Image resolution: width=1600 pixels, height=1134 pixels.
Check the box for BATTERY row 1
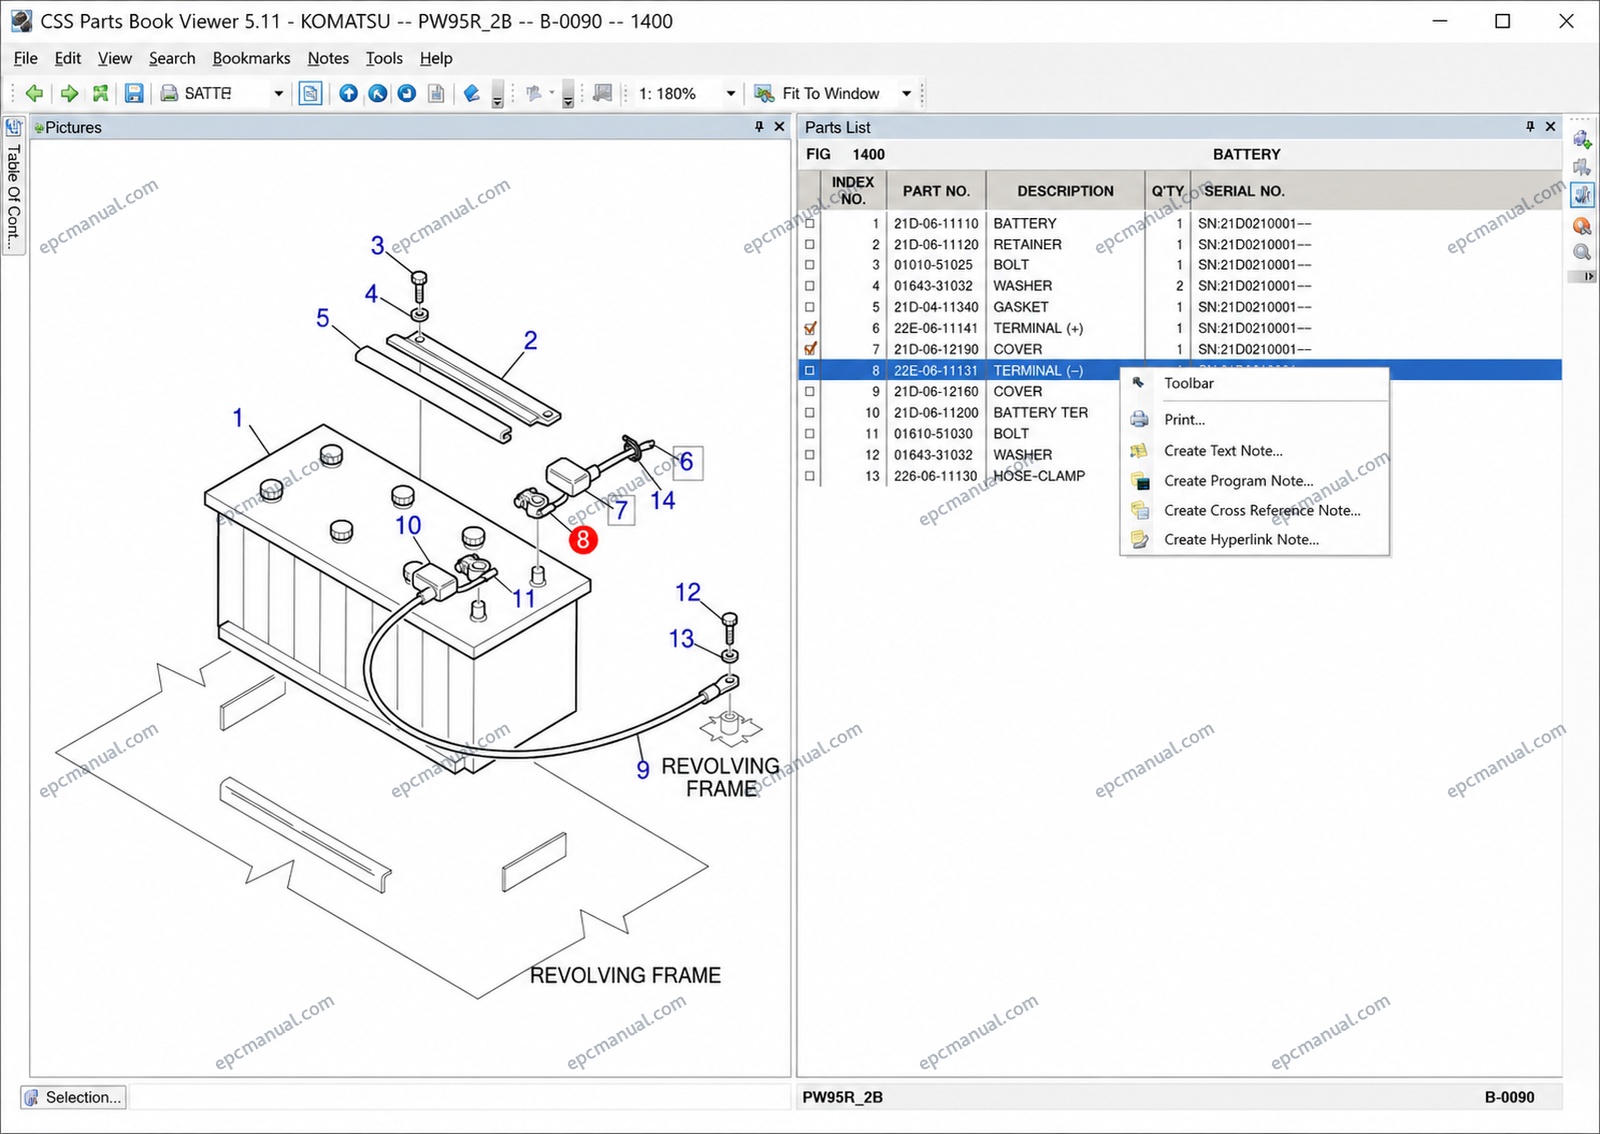[x=810, y=223]
